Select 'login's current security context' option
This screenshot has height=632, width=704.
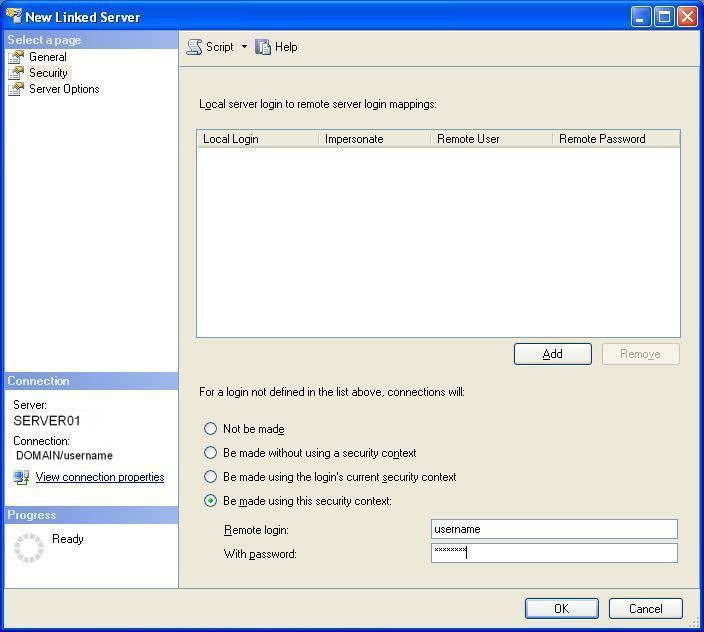point(330,477)
